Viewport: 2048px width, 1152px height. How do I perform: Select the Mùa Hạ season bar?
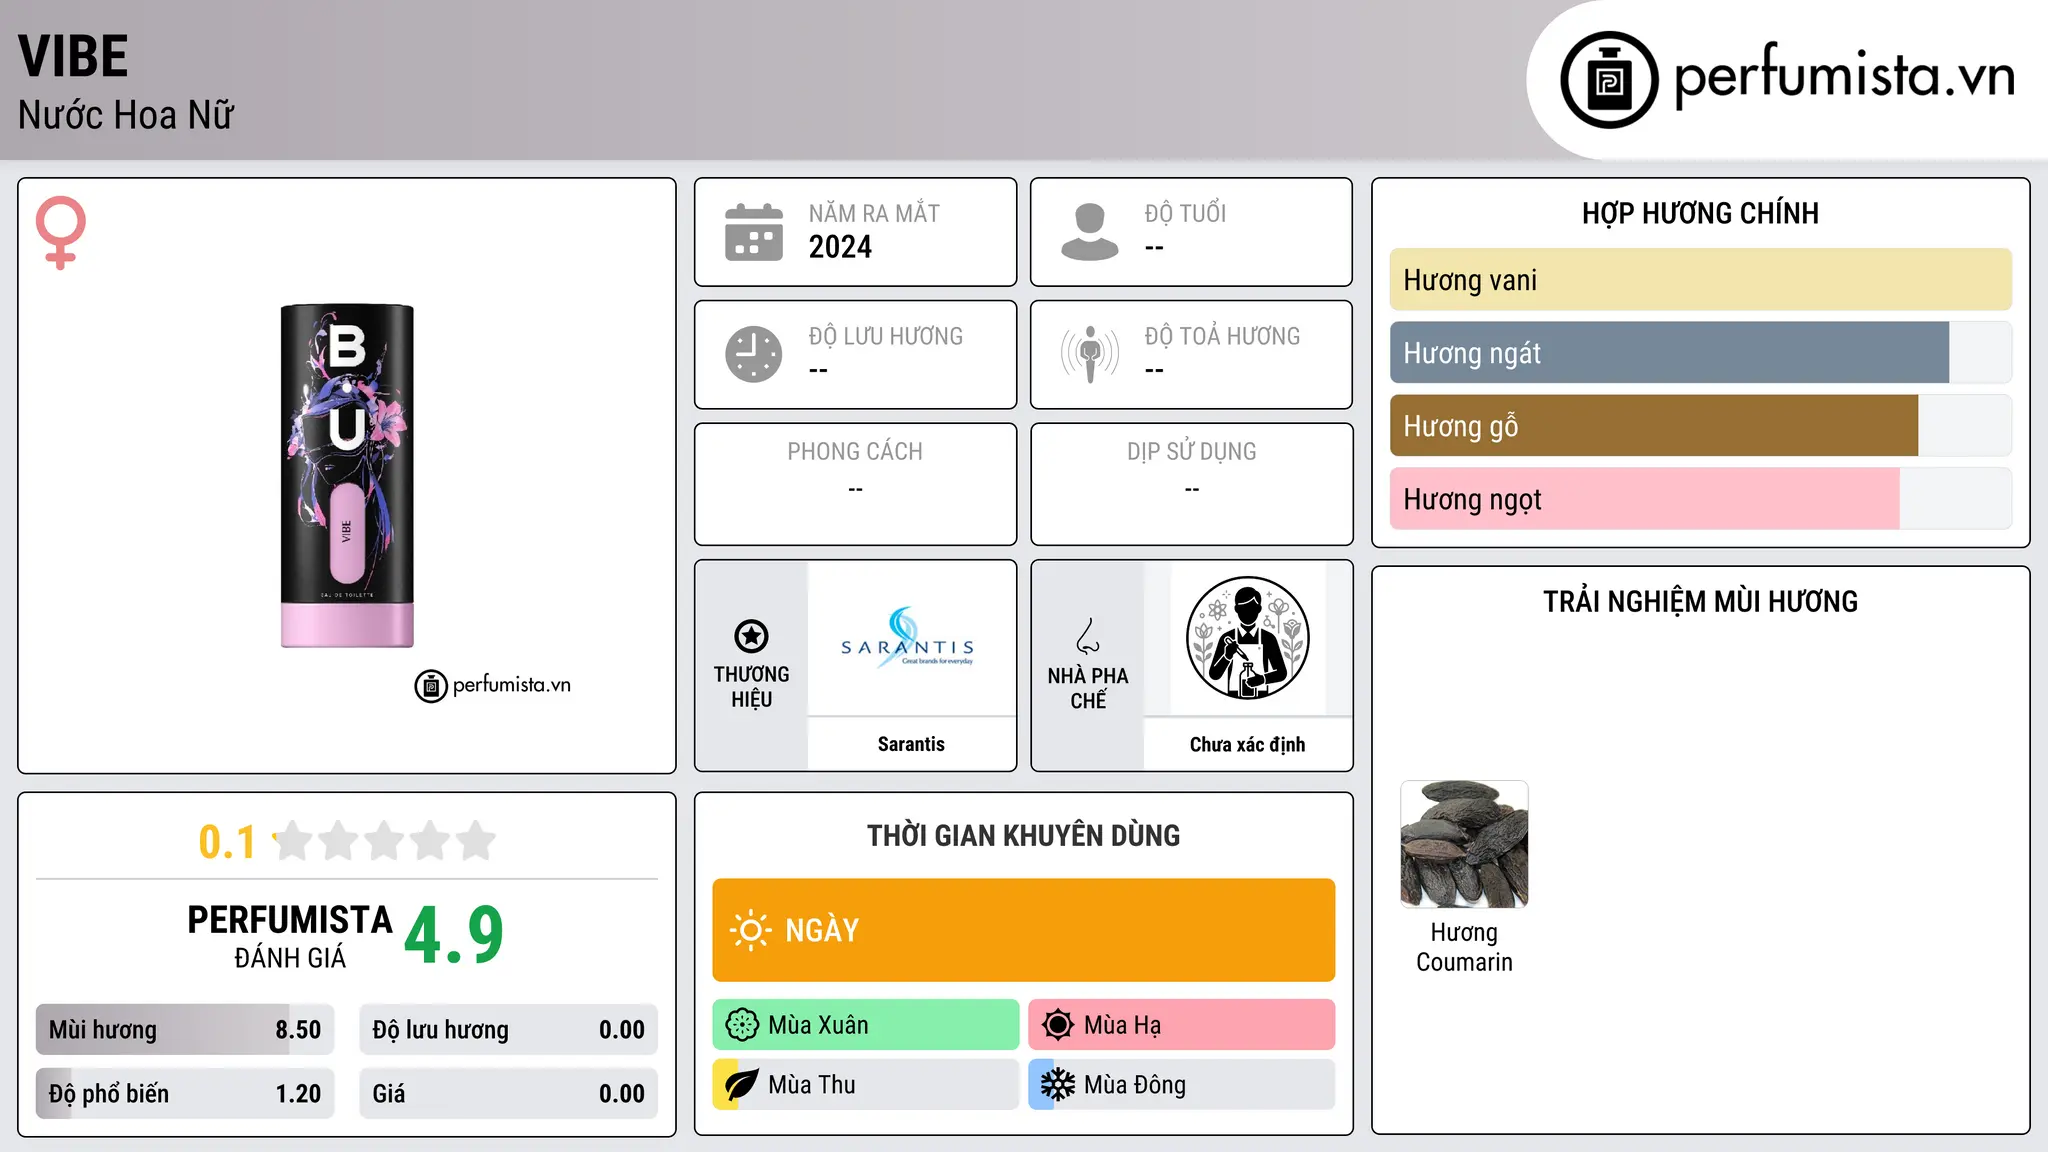point(1182,1025)
